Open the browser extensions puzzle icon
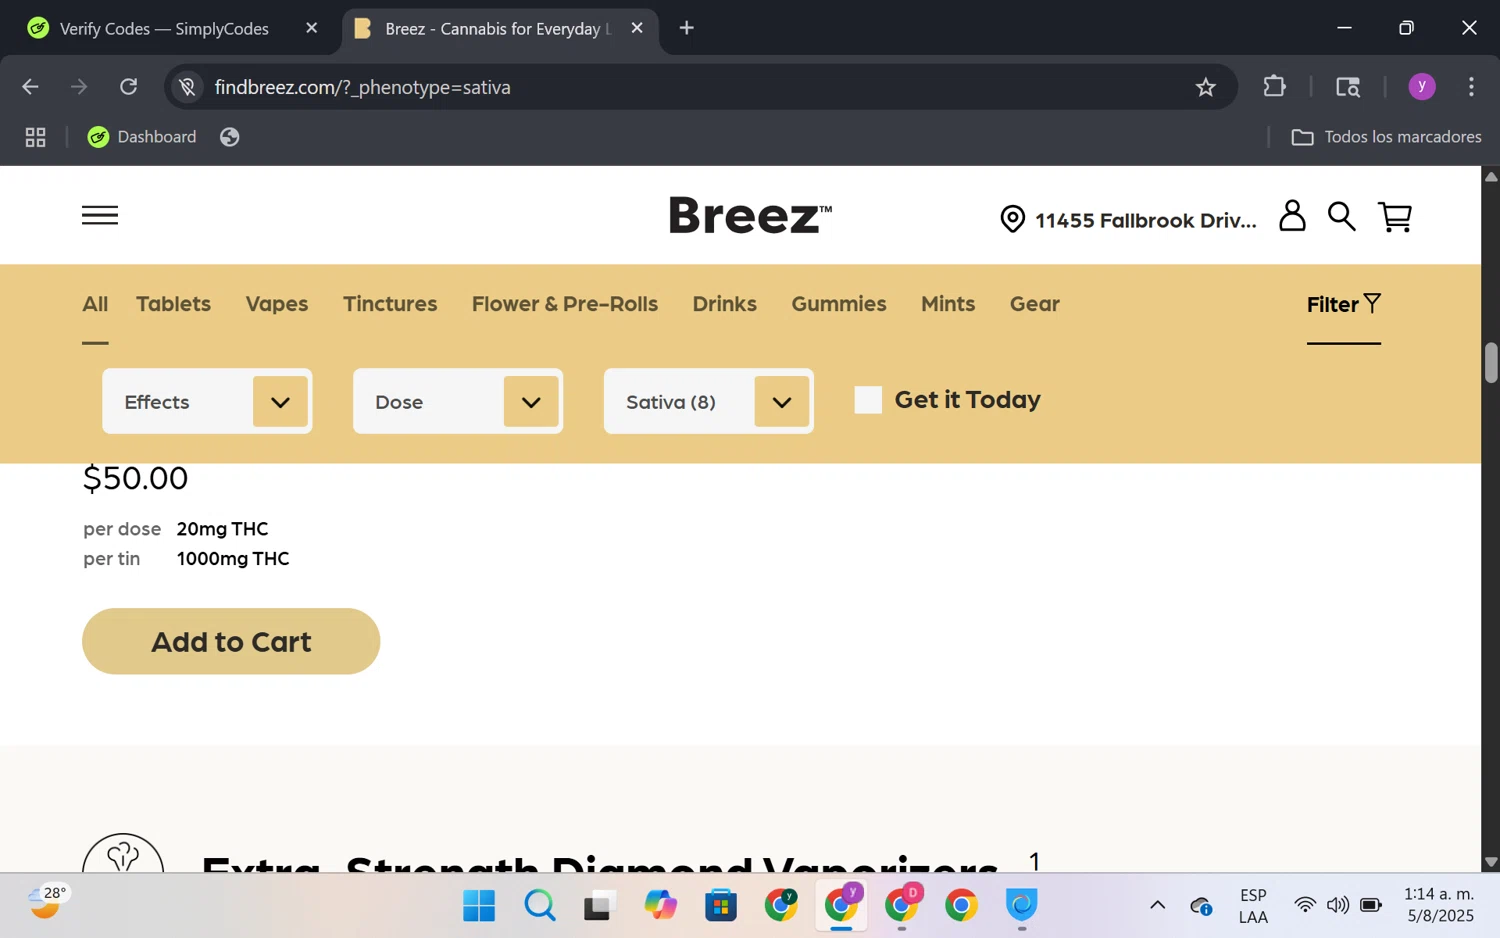The image size is (1500, 938). [x=1274, y=86]
